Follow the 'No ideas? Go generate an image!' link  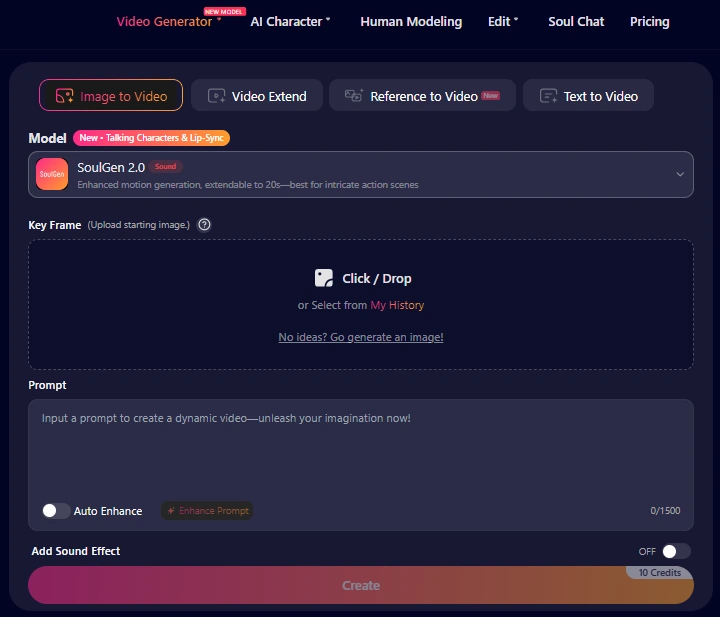360,337
